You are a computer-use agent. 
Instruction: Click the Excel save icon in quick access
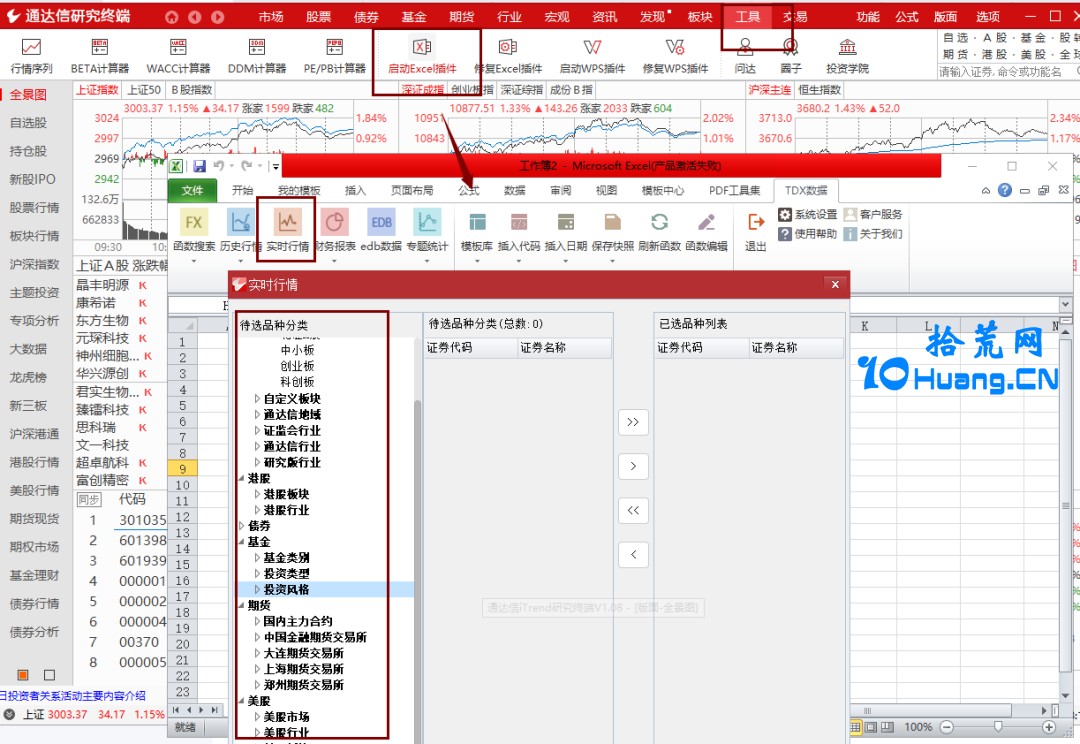click(200, 166)
